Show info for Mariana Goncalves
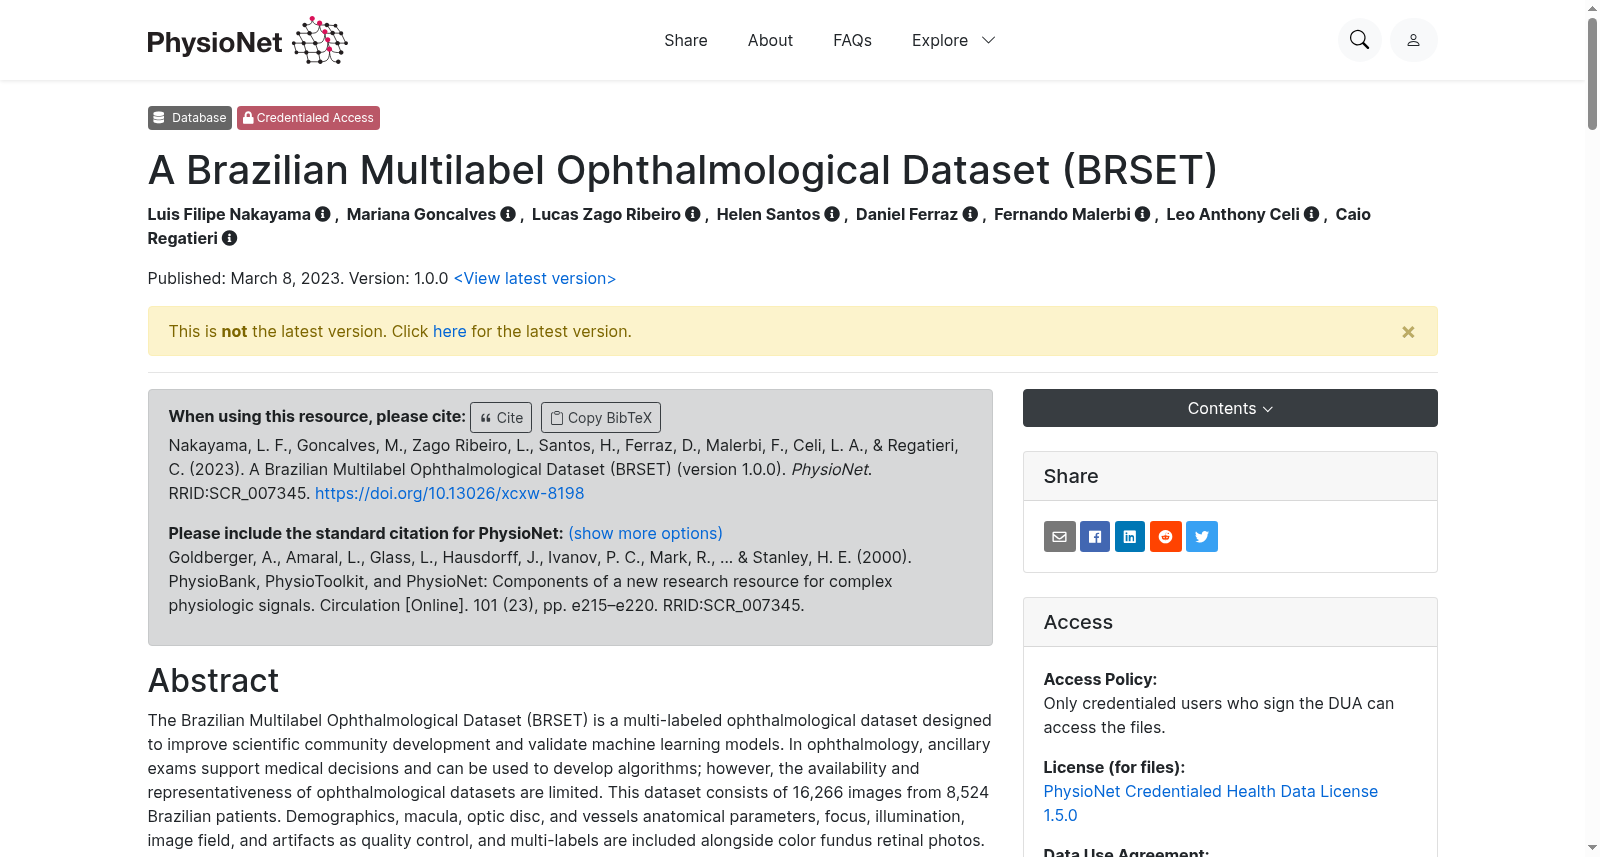 pyautogui.click(x=508, y=214)
